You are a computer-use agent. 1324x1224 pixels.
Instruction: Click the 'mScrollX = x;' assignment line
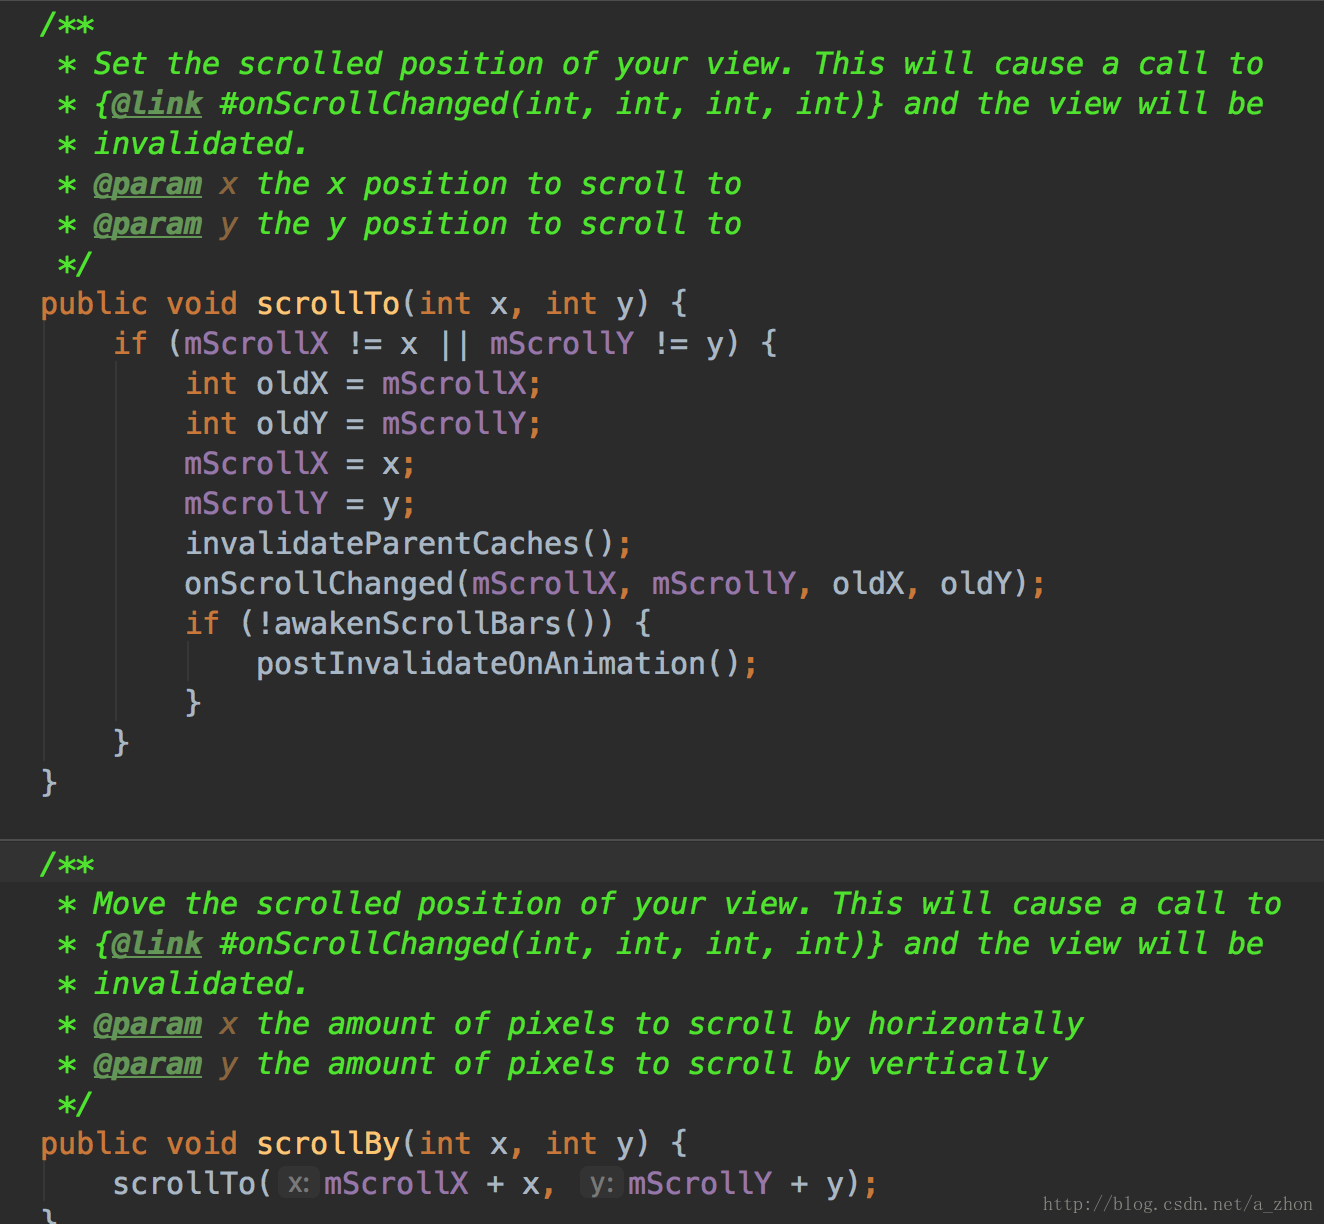pyautogui.click(x=299, y=464)
